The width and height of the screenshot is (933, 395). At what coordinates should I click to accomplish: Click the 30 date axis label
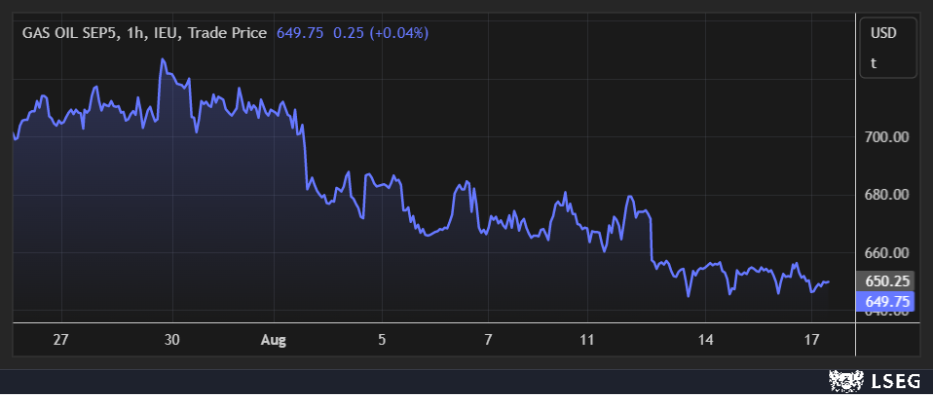(x=172, y=340)
